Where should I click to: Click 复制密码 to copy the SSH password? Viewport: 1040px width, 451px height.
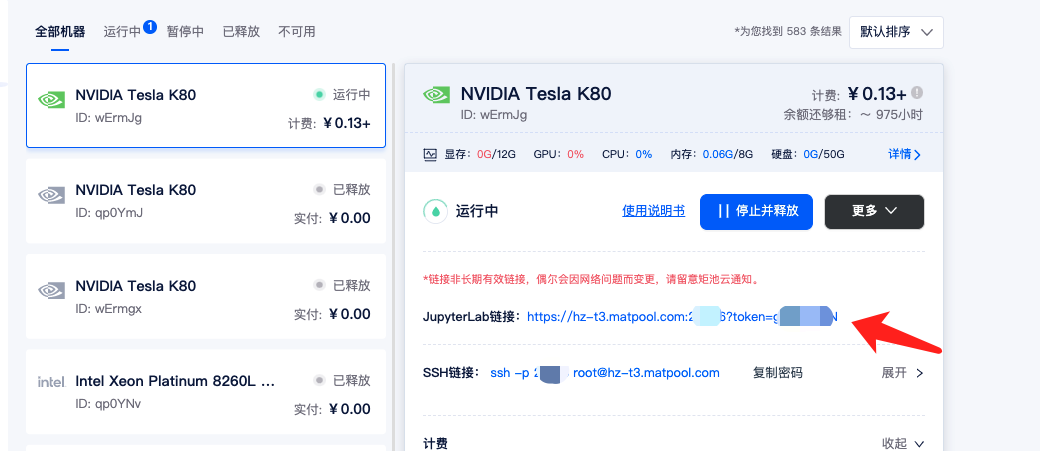(777, 373)
